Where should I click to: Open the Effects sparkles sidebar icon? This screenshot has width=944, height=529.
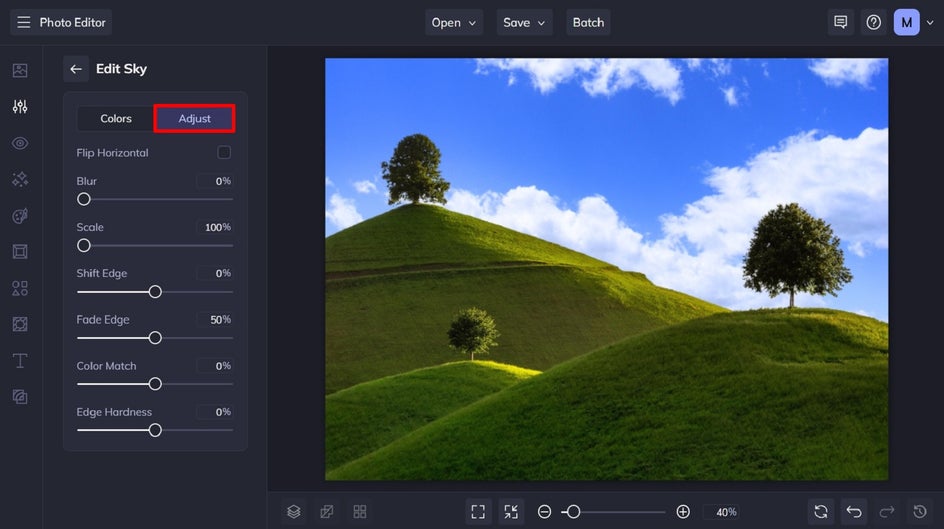[20, 179]
